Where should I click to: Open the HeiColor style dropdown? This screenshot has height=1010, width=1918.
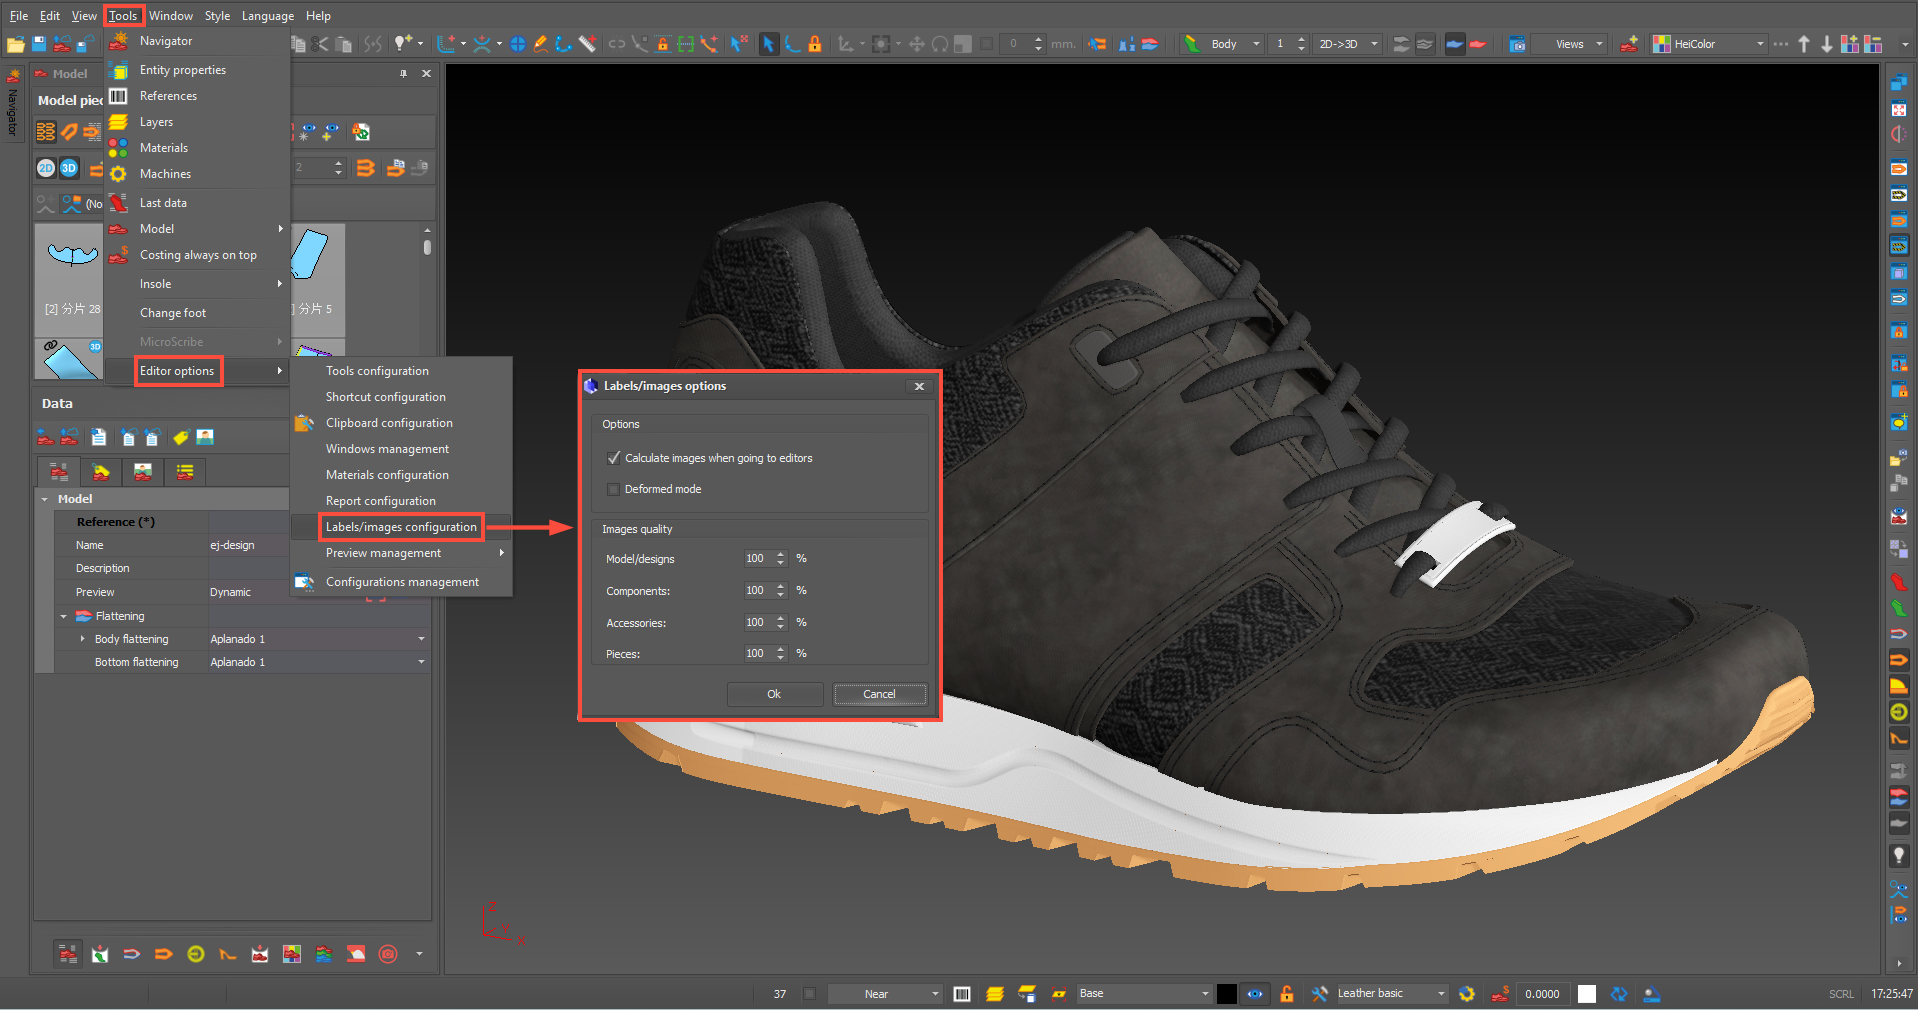(x=1760, y=44)
